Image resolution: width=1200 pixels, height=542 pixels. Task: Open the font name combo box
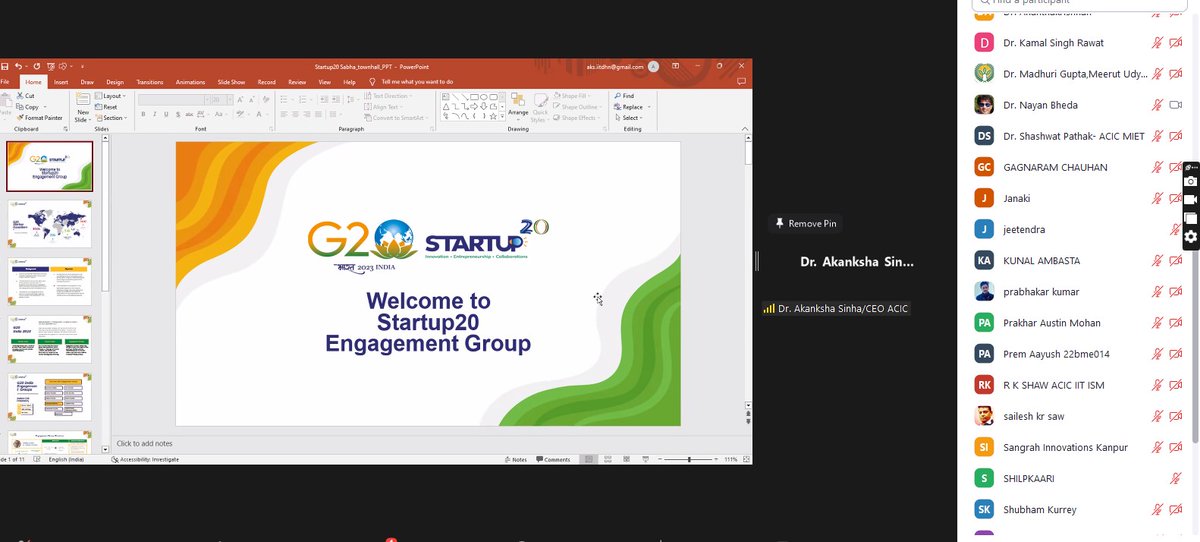click(x=172, y=100)
